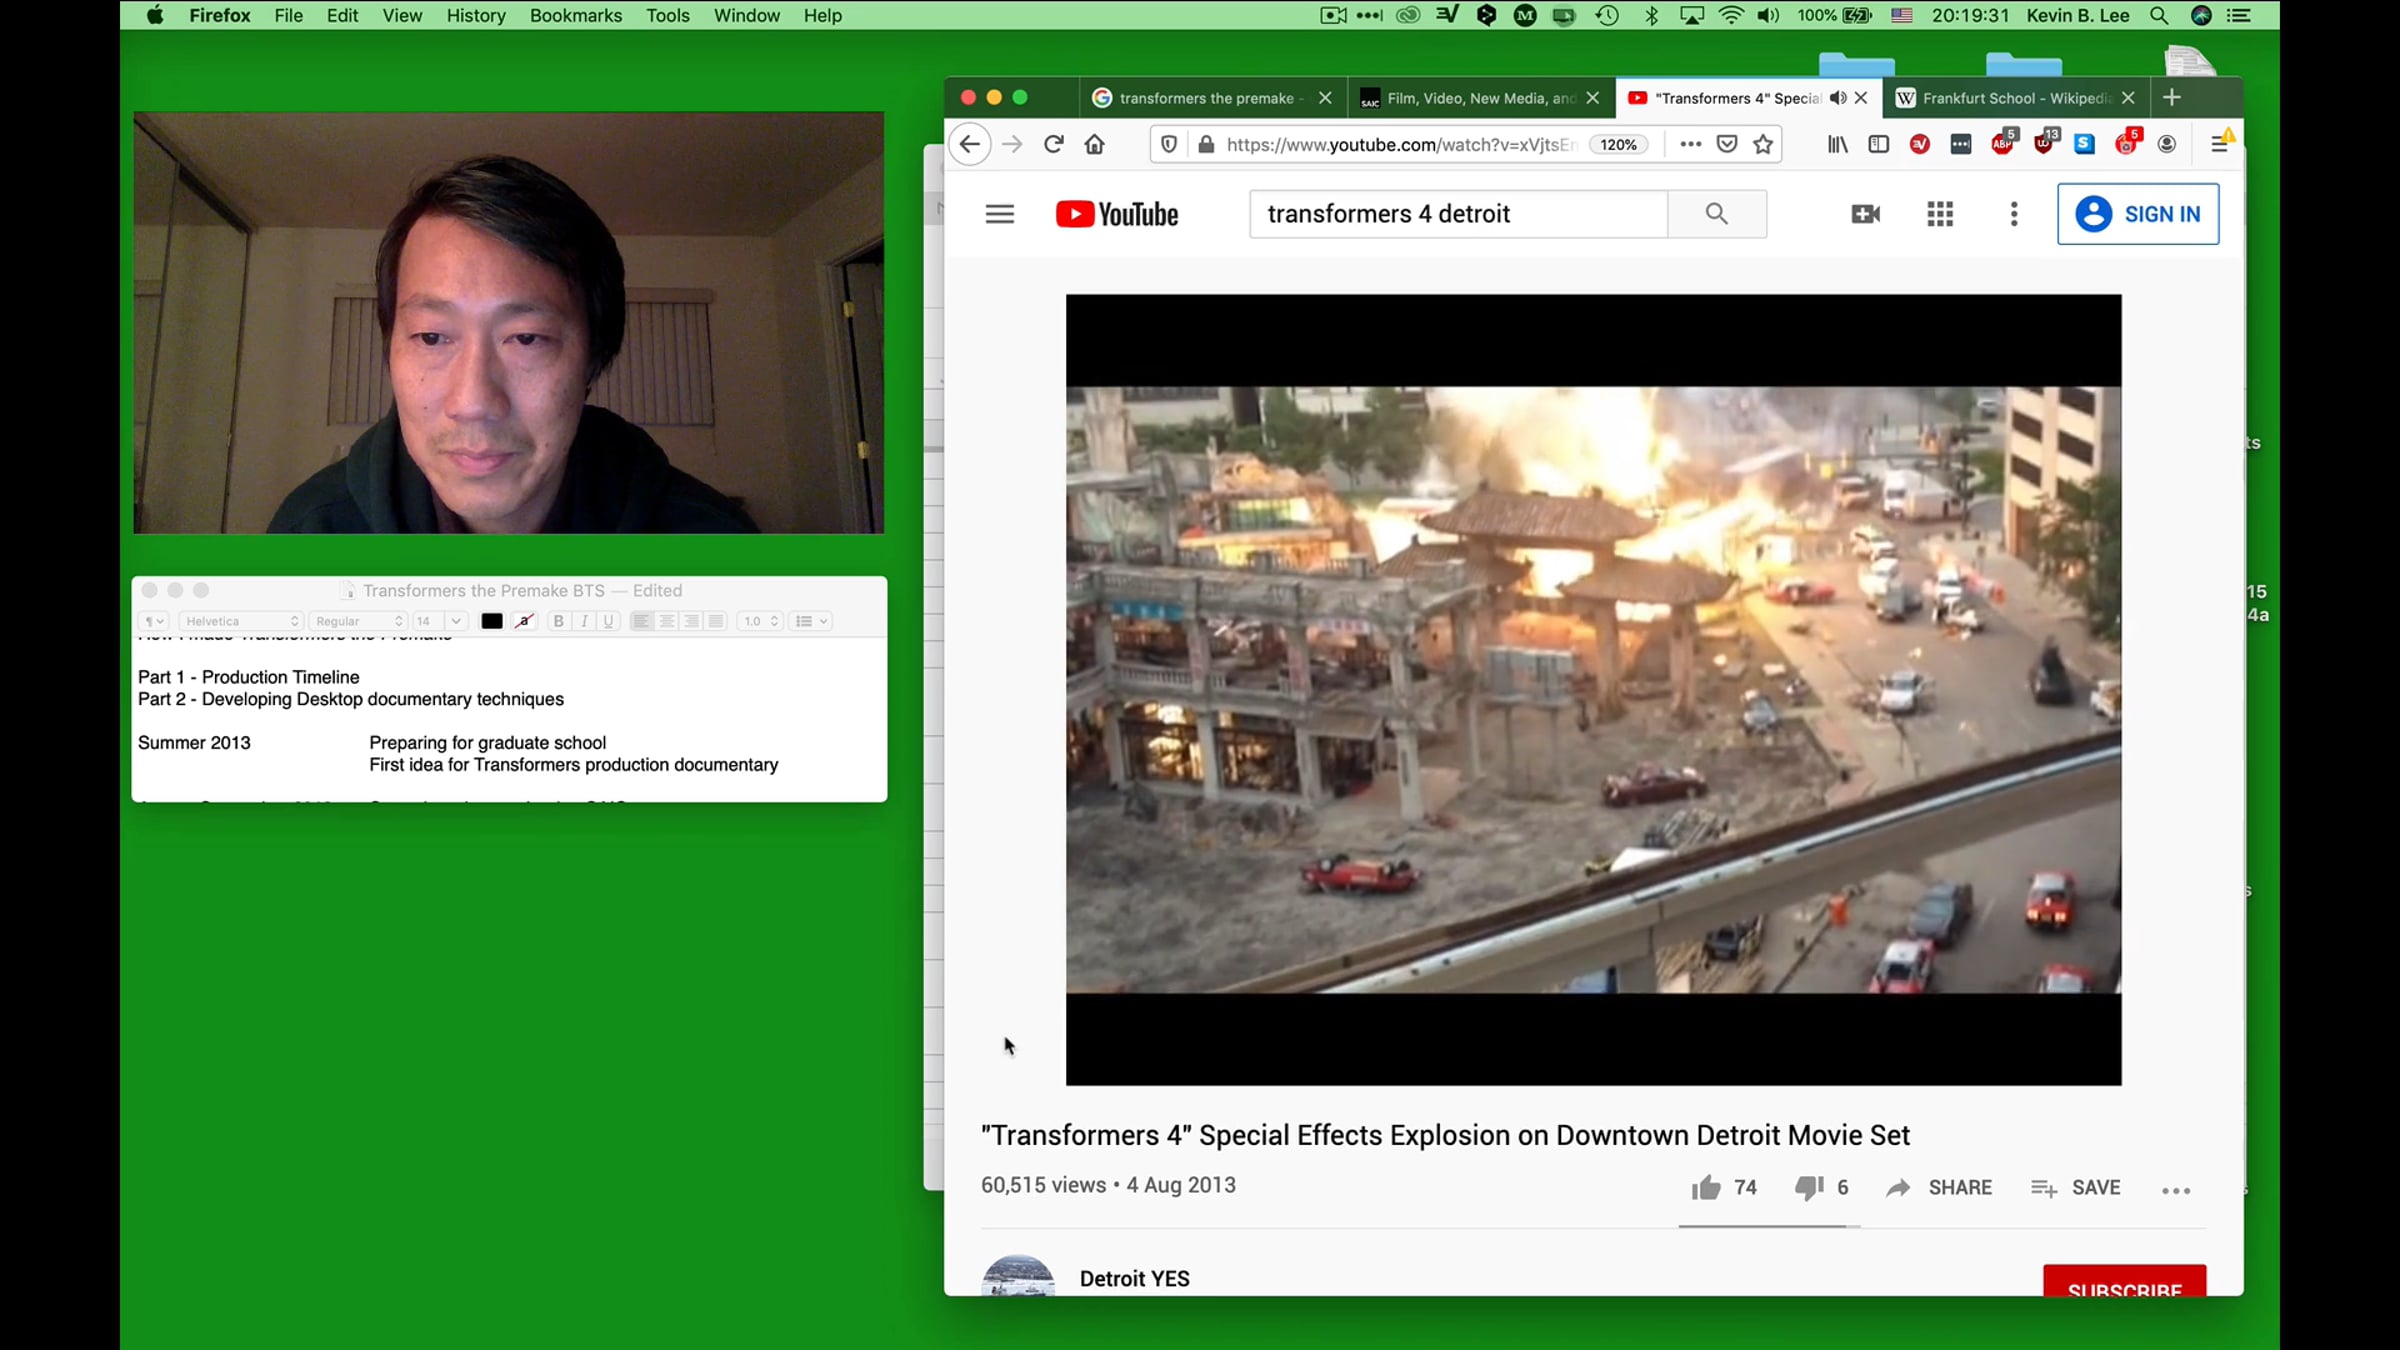The width and height of the screenshot is (2400, 1350).
Task: Open the Tools menu
Action: [667, 15]
